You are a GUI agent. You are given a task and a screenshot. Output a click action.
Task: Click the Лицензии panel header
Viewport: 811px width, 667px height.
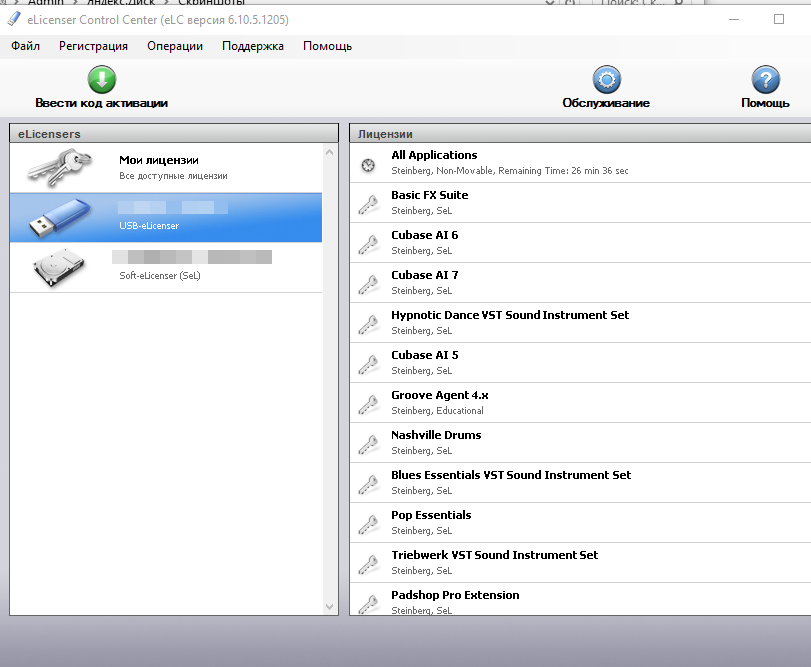[580, 133]
